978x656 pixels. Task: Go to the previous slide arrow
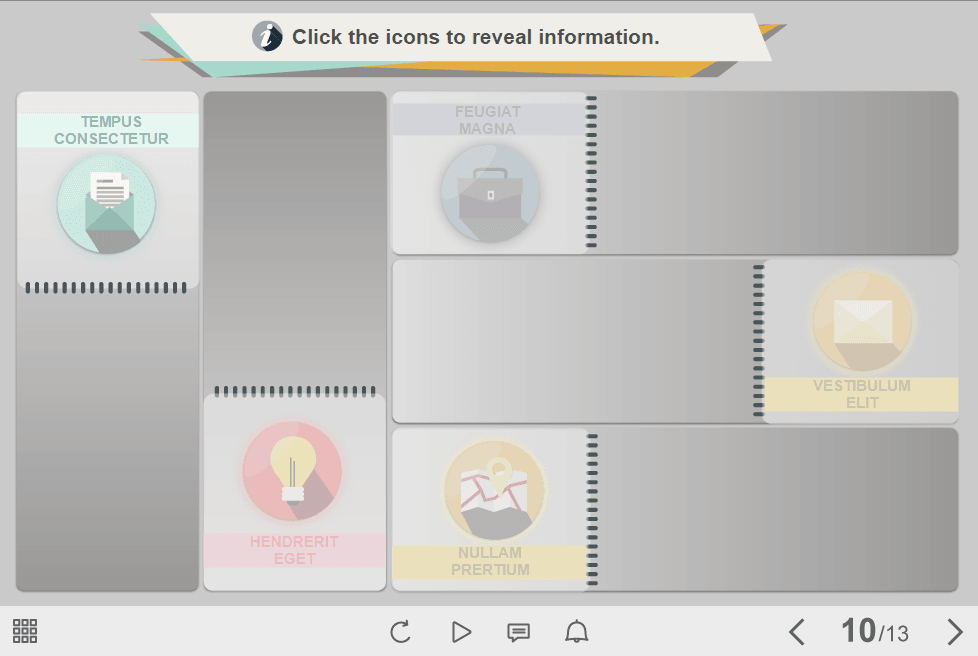click(x=796, y=632)
